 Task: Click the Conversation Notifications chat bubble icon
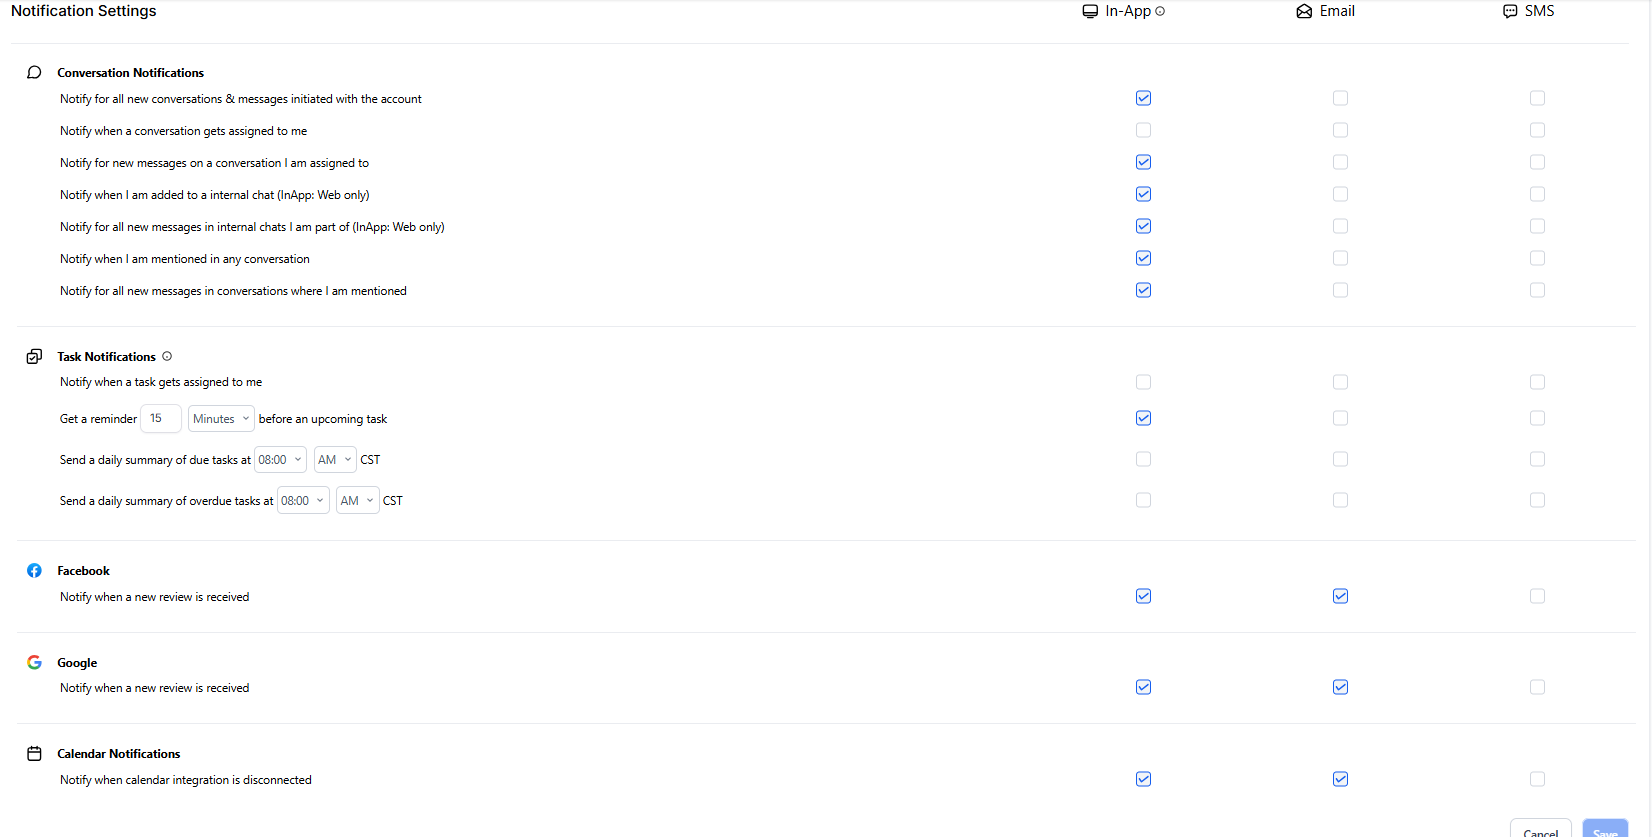point(34,73)
